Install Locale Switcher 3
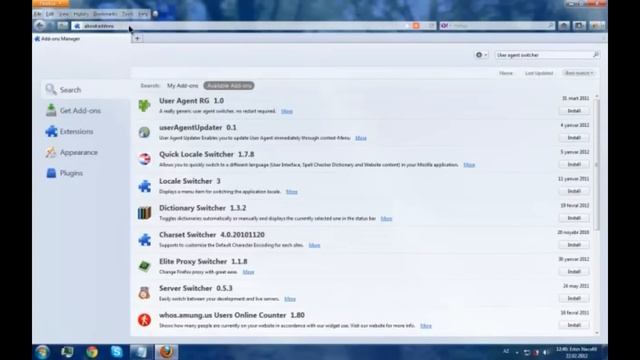Viewport: 640px width, 360px height. 574,191
